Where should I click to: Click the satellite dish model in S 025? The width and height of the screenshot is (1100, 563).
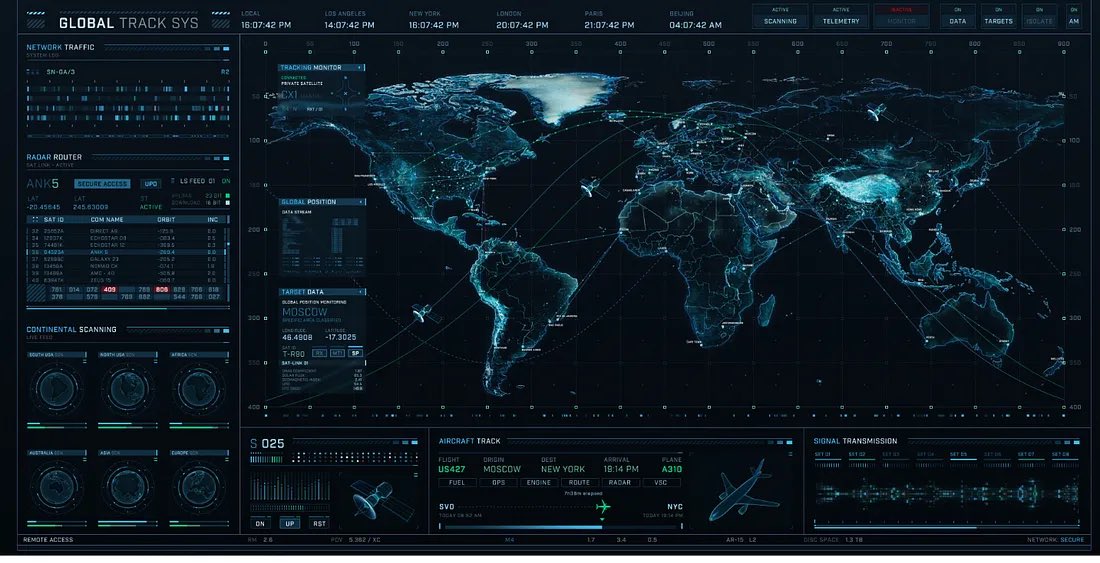coord(381,499)
